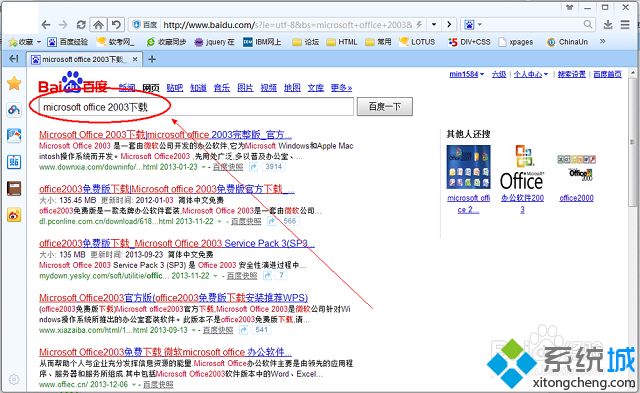The image size is (640, 393).
Task: Click the picture icon in left sidebar
Action: [14, 135]
